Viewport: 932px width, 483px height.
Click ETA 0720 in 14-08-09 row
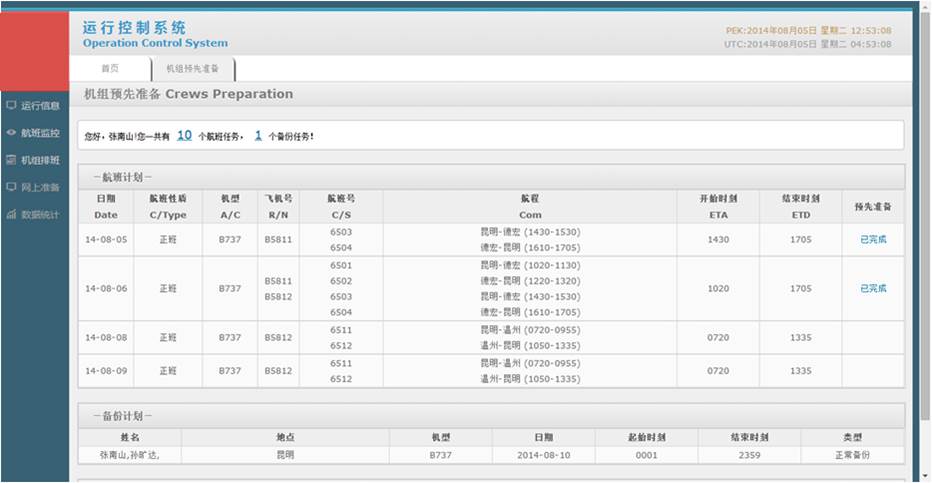click(718, 371)
